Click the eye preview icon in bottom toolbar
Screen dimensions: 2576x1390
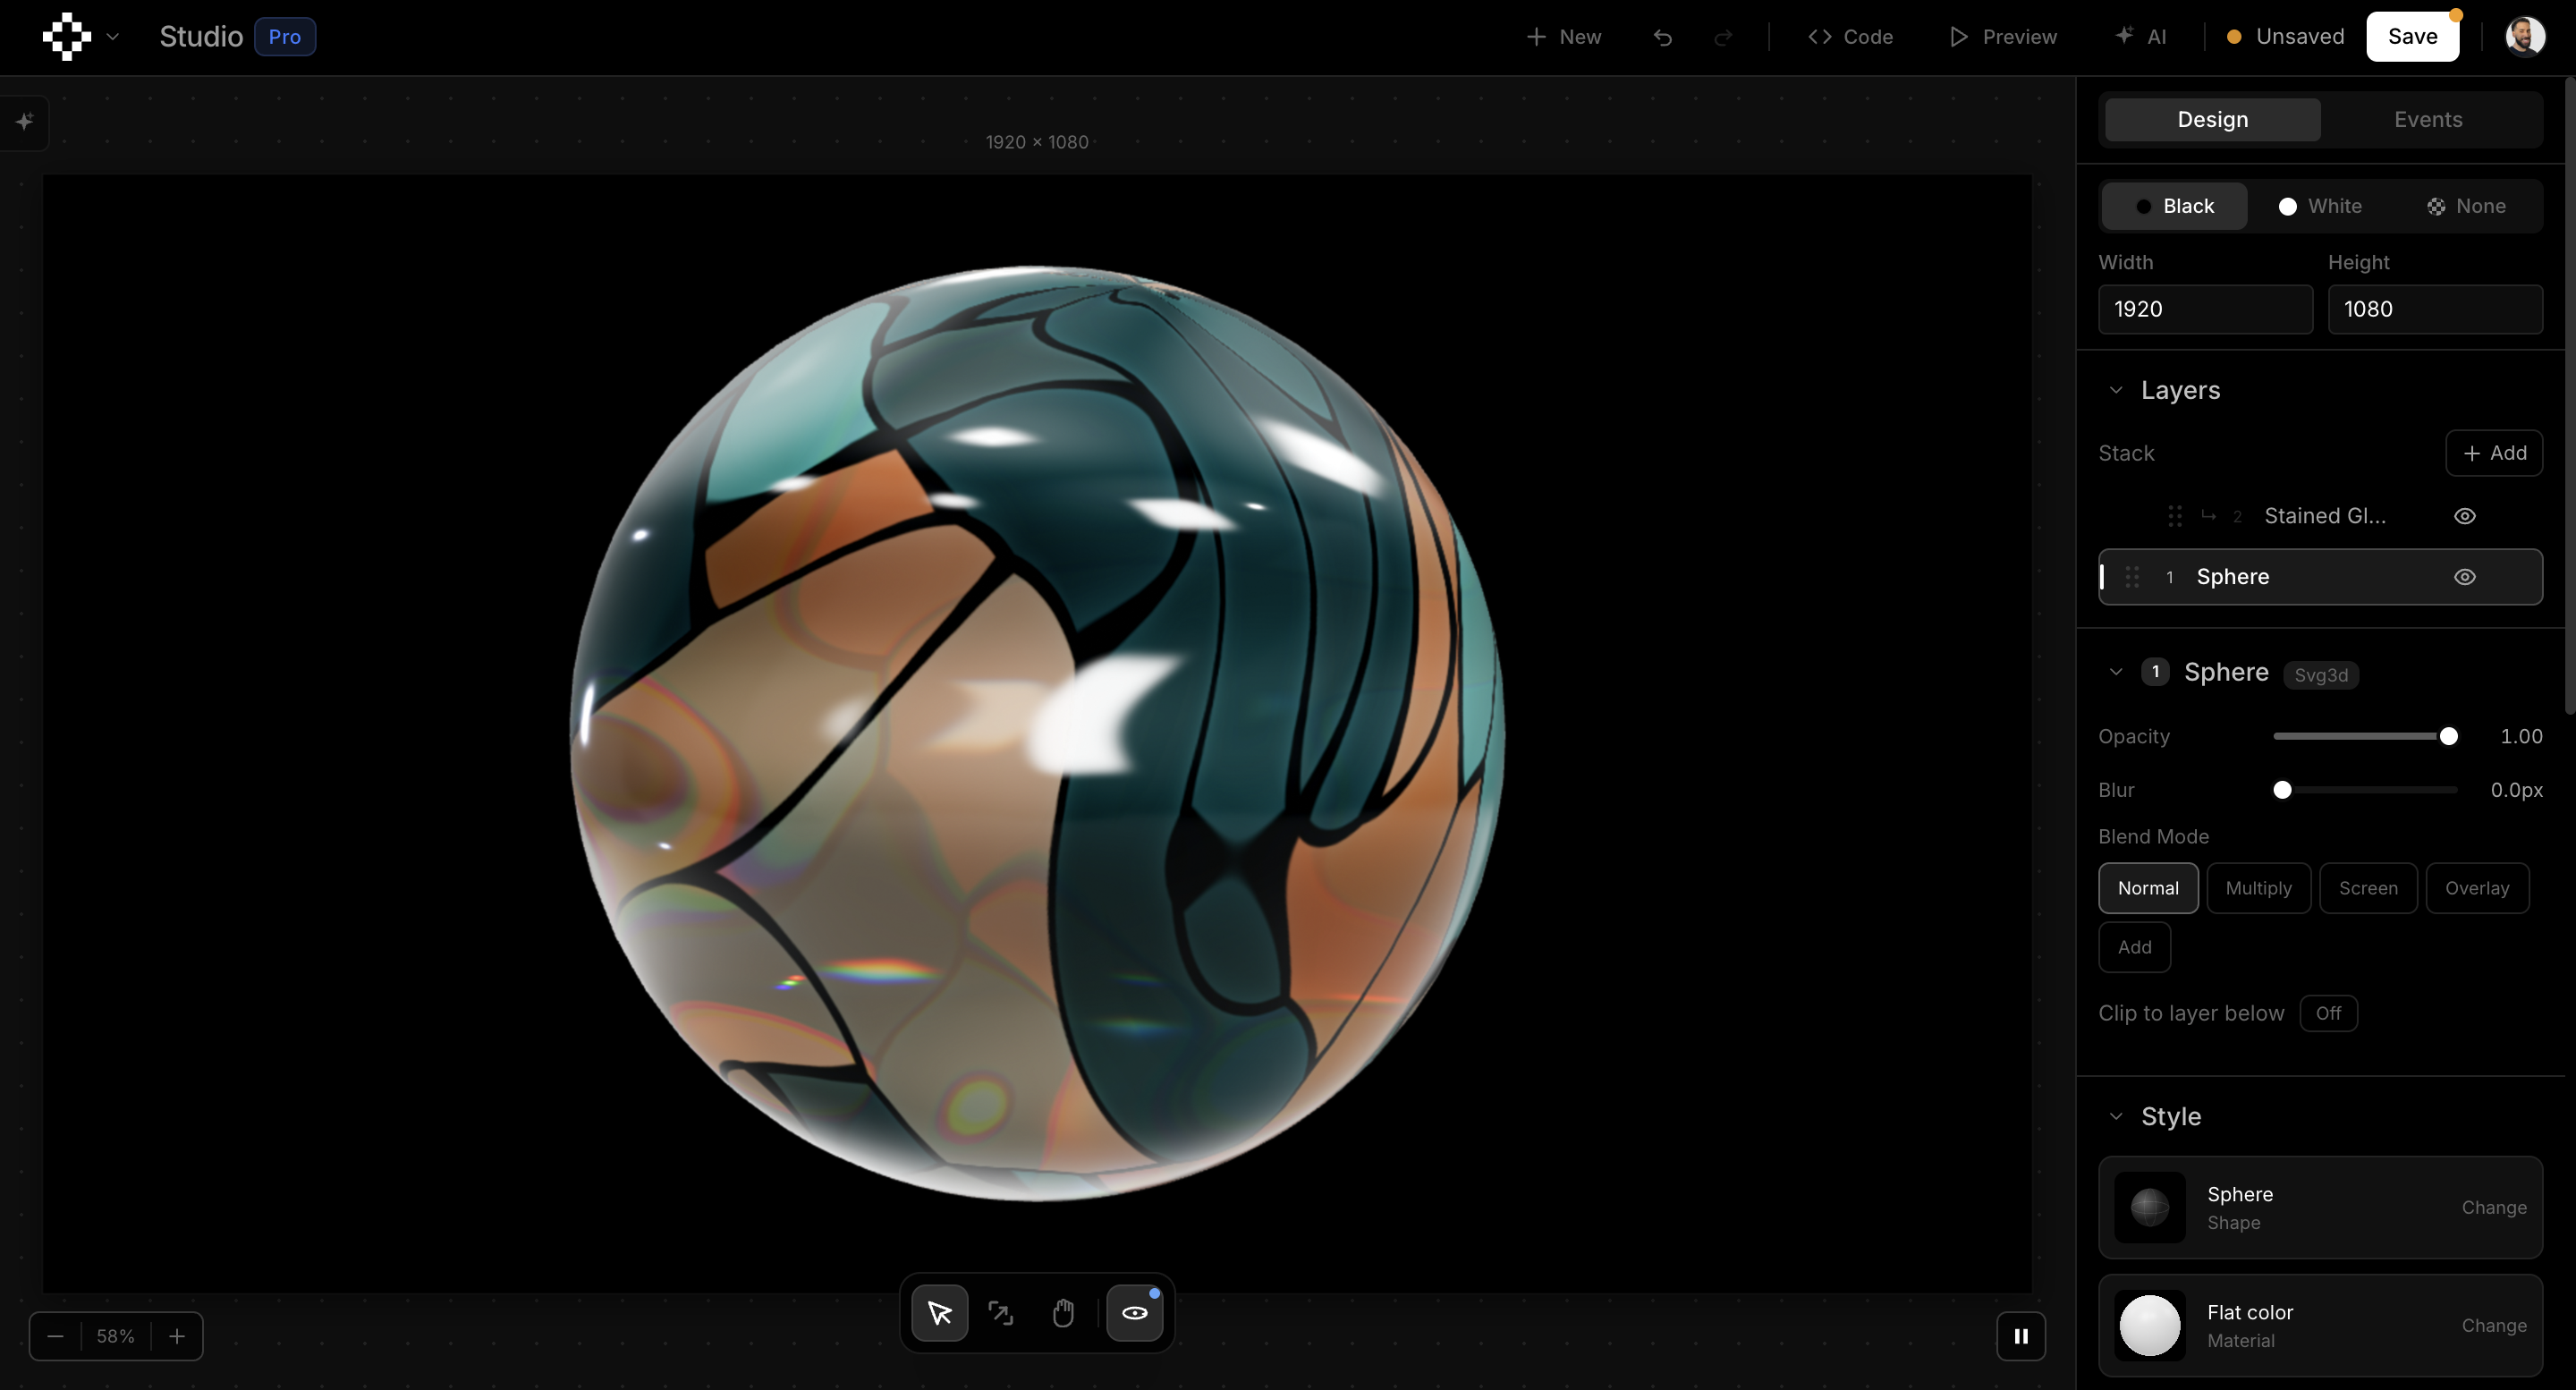pos(1134,1313)
